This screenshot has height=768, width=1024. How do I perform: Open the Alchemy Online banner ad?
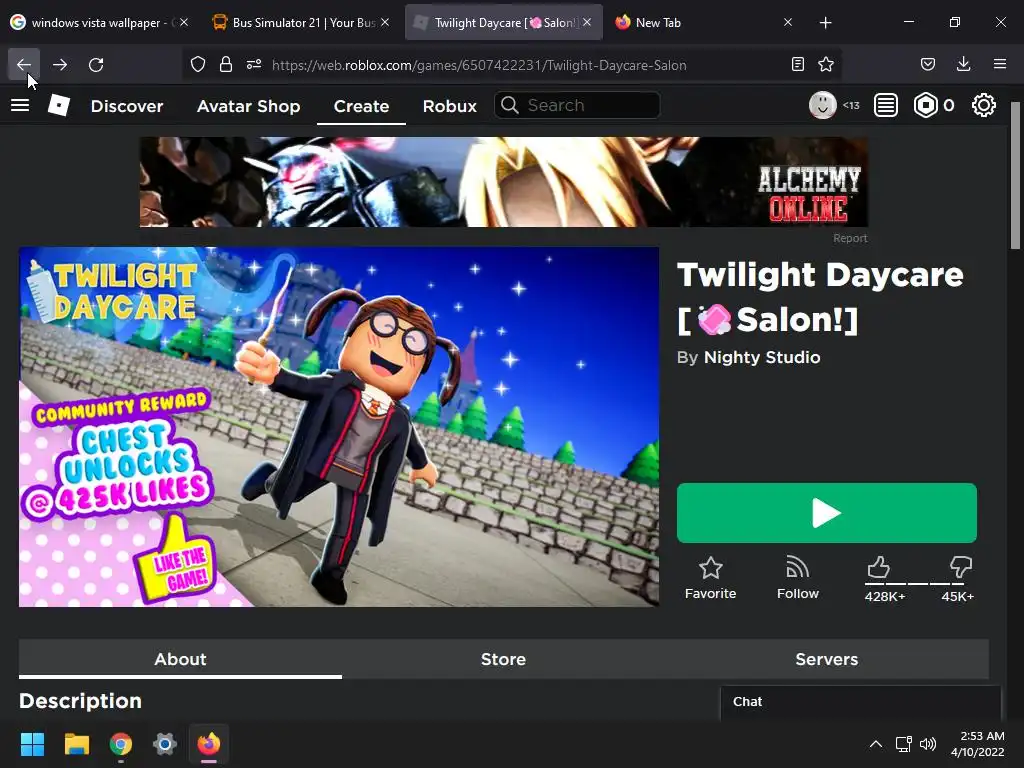[x=504, y=182]
